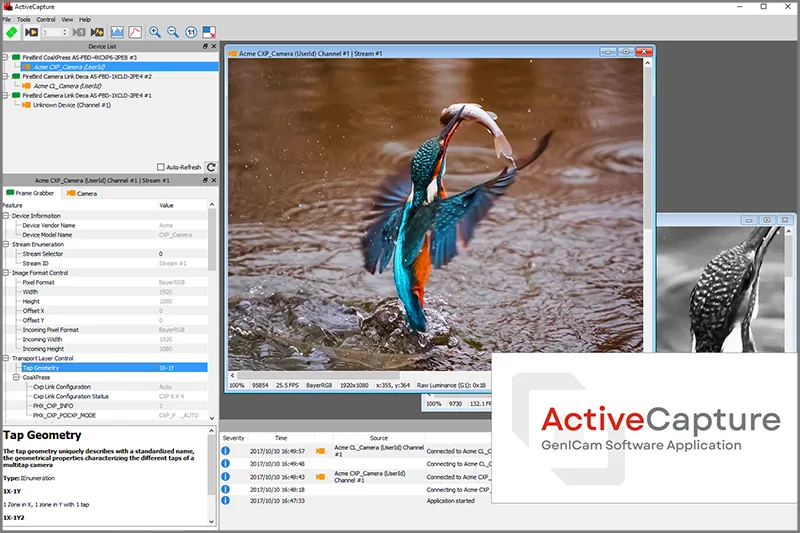Screen dimensions: 800x533
Task: Click the kingfisher image in stream window
Action: (x=436, y=214)
